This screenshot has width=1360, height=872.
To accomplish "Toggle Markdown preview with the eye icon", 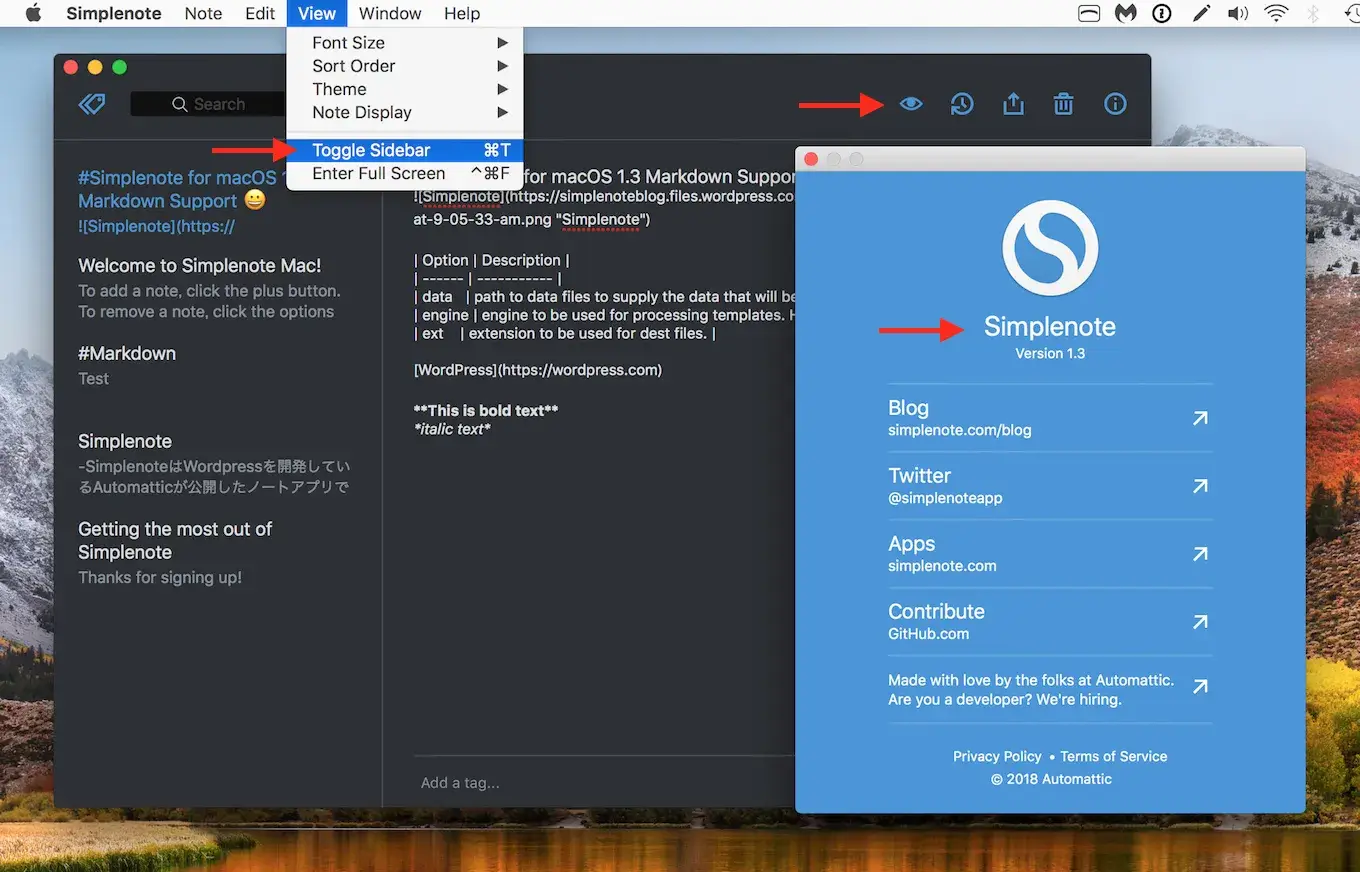I will point(910,103).
